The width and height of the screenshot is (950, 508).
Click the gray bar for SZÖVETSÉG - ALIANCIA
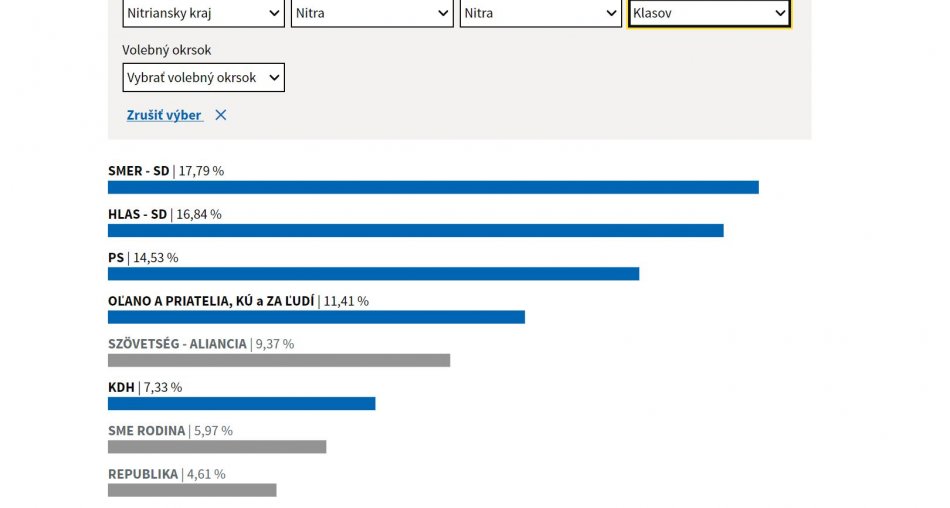click(x=279, y=360)
